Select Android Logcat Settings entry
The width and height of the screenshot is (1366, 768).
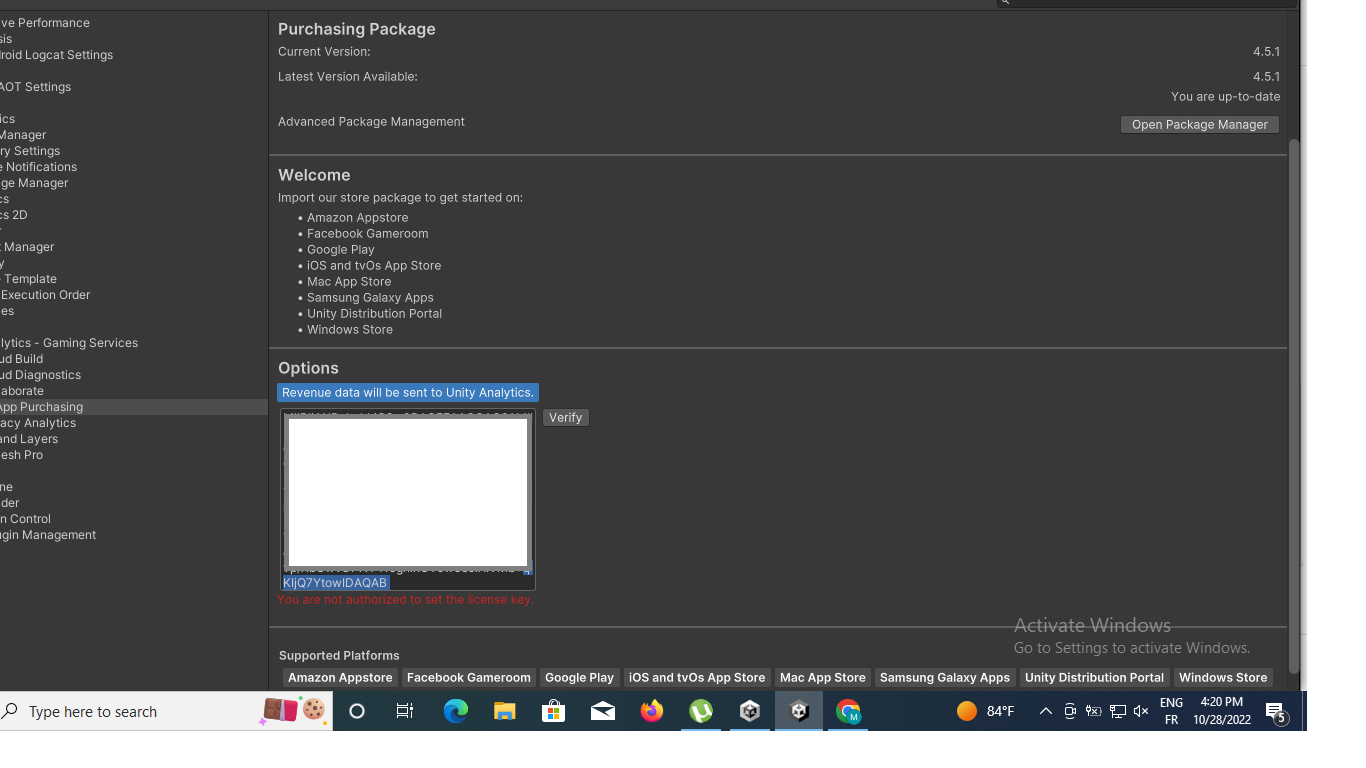coord(56,55)
